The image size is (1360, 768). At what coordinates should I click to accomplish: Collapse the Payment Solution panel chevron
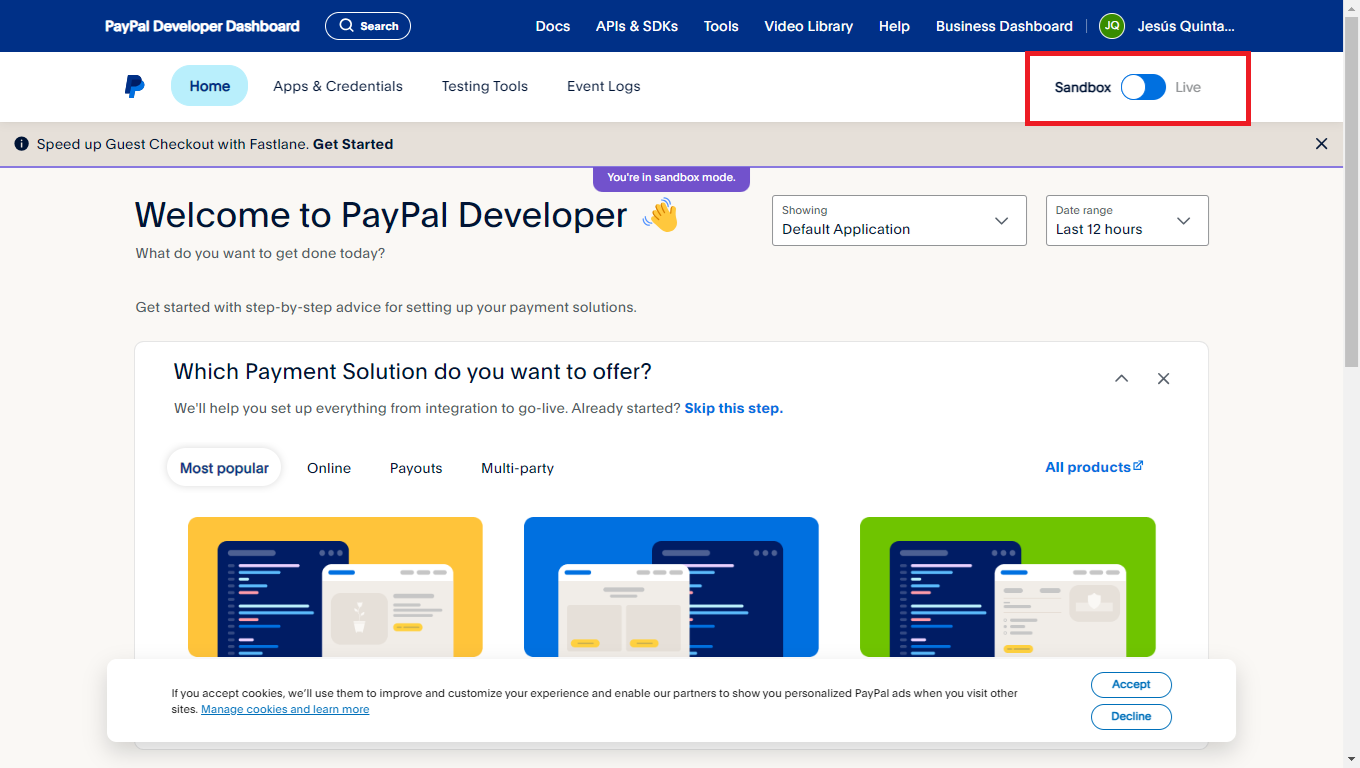pyautogui.click(x=1122, y=379)
